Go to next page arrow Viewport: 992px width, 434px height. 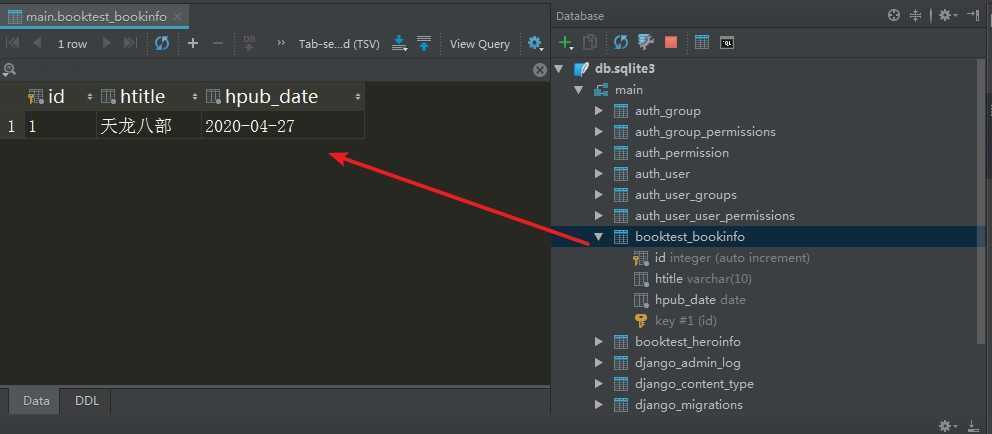(106, 43)
